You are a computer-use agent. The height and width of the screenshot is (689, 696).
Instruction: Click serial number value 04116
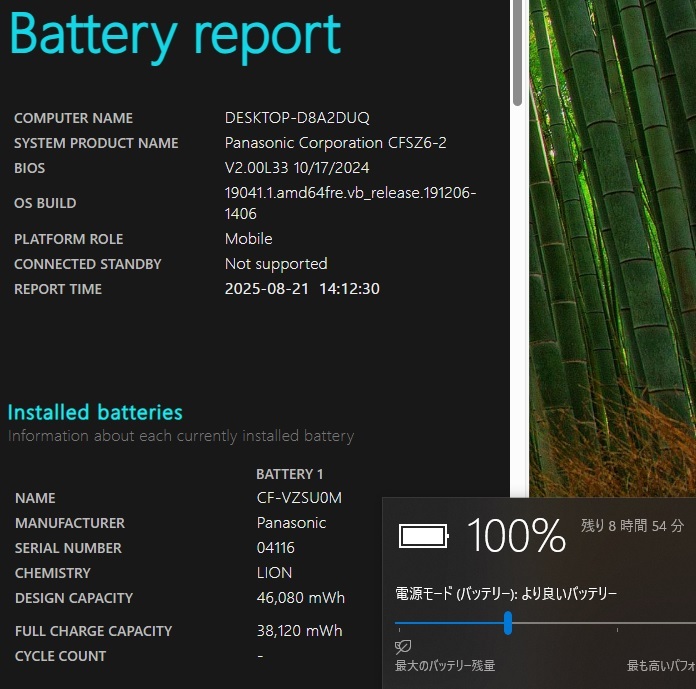276,548
